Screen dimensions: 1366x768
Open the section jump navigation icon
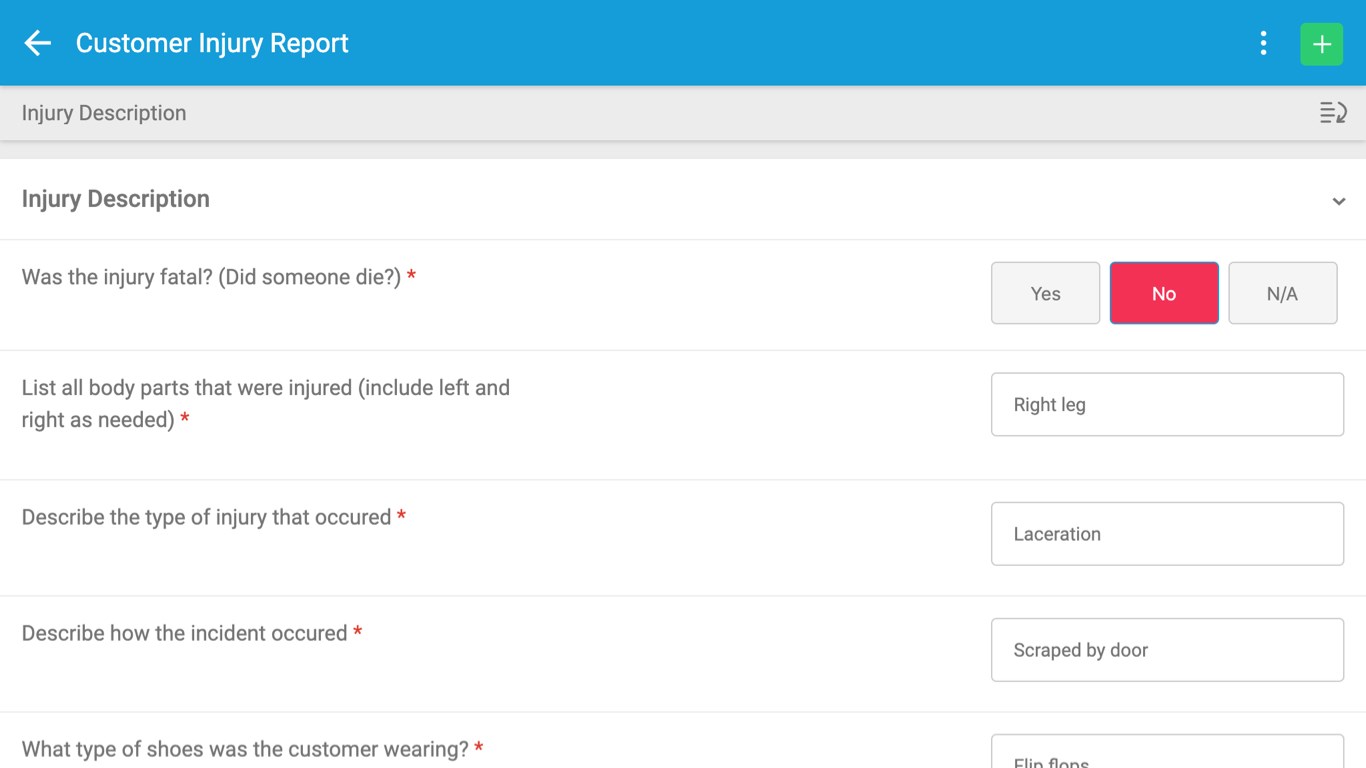click(x=1334, y=112)
